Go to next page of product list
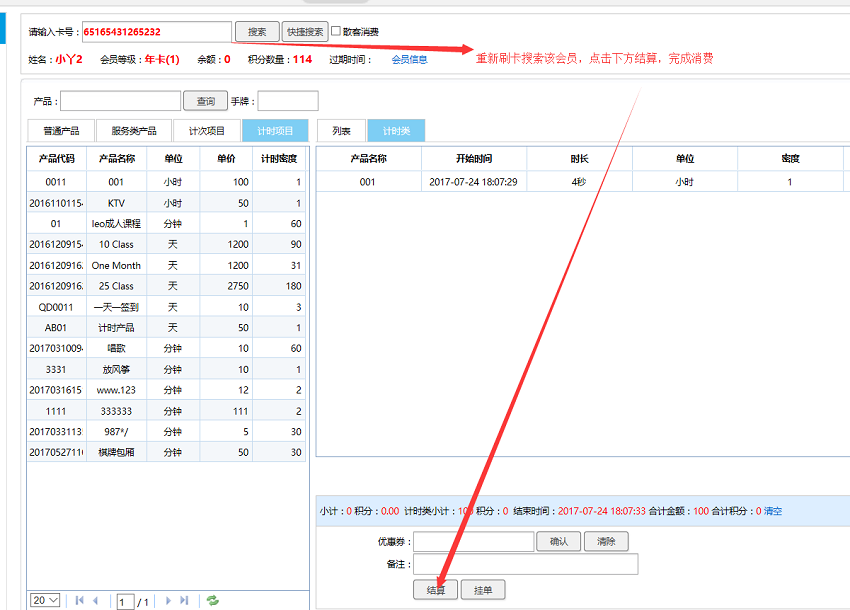This screenshot has height=610, width=850. pos(168,600)
